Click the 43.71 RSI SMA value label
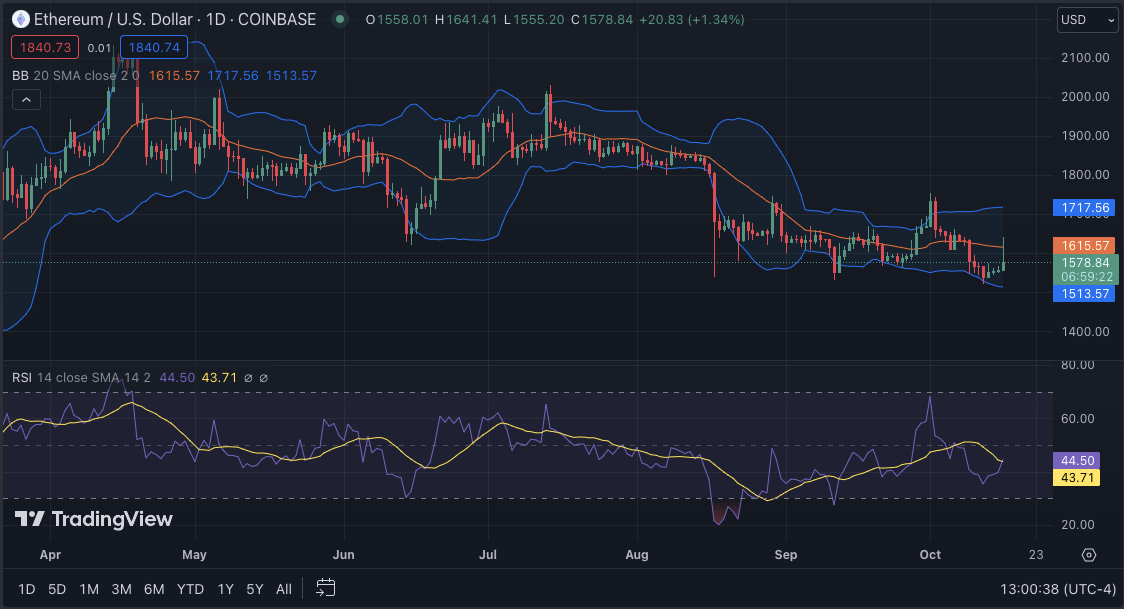 coord(1077,477)
